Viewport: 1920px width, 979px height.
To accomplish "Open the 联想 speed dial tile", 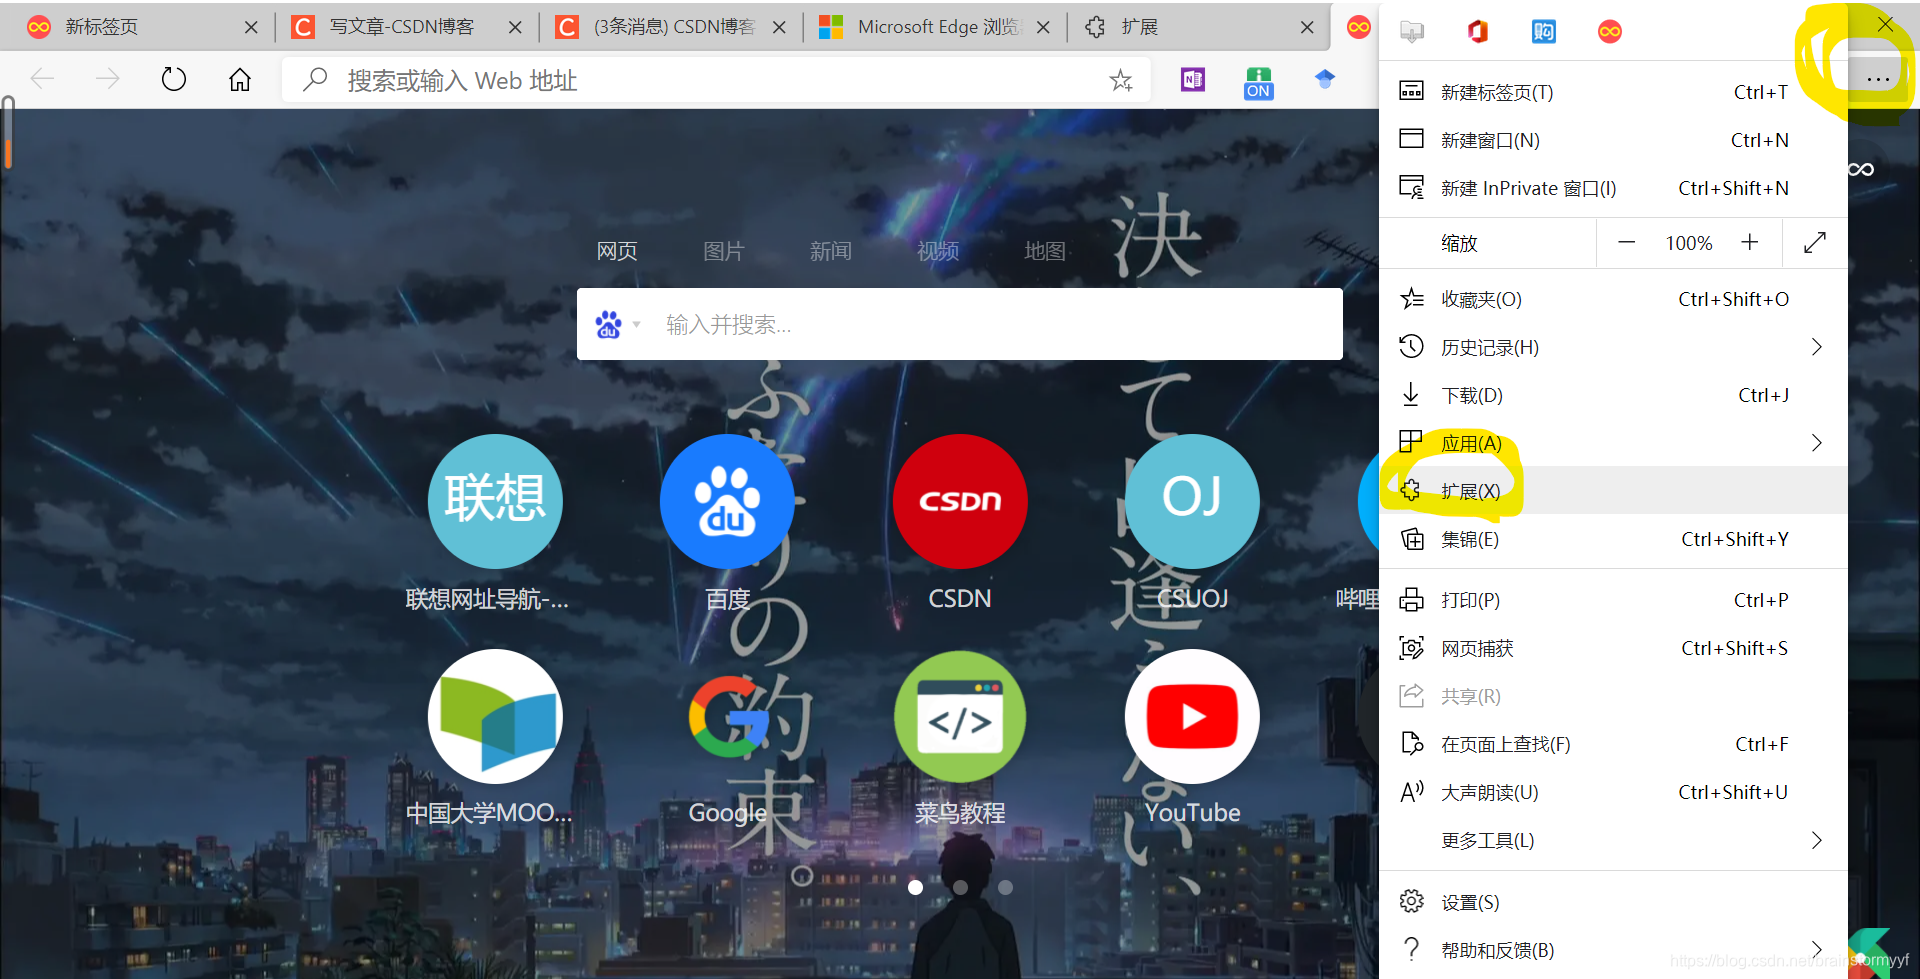I will pos(495,501).
